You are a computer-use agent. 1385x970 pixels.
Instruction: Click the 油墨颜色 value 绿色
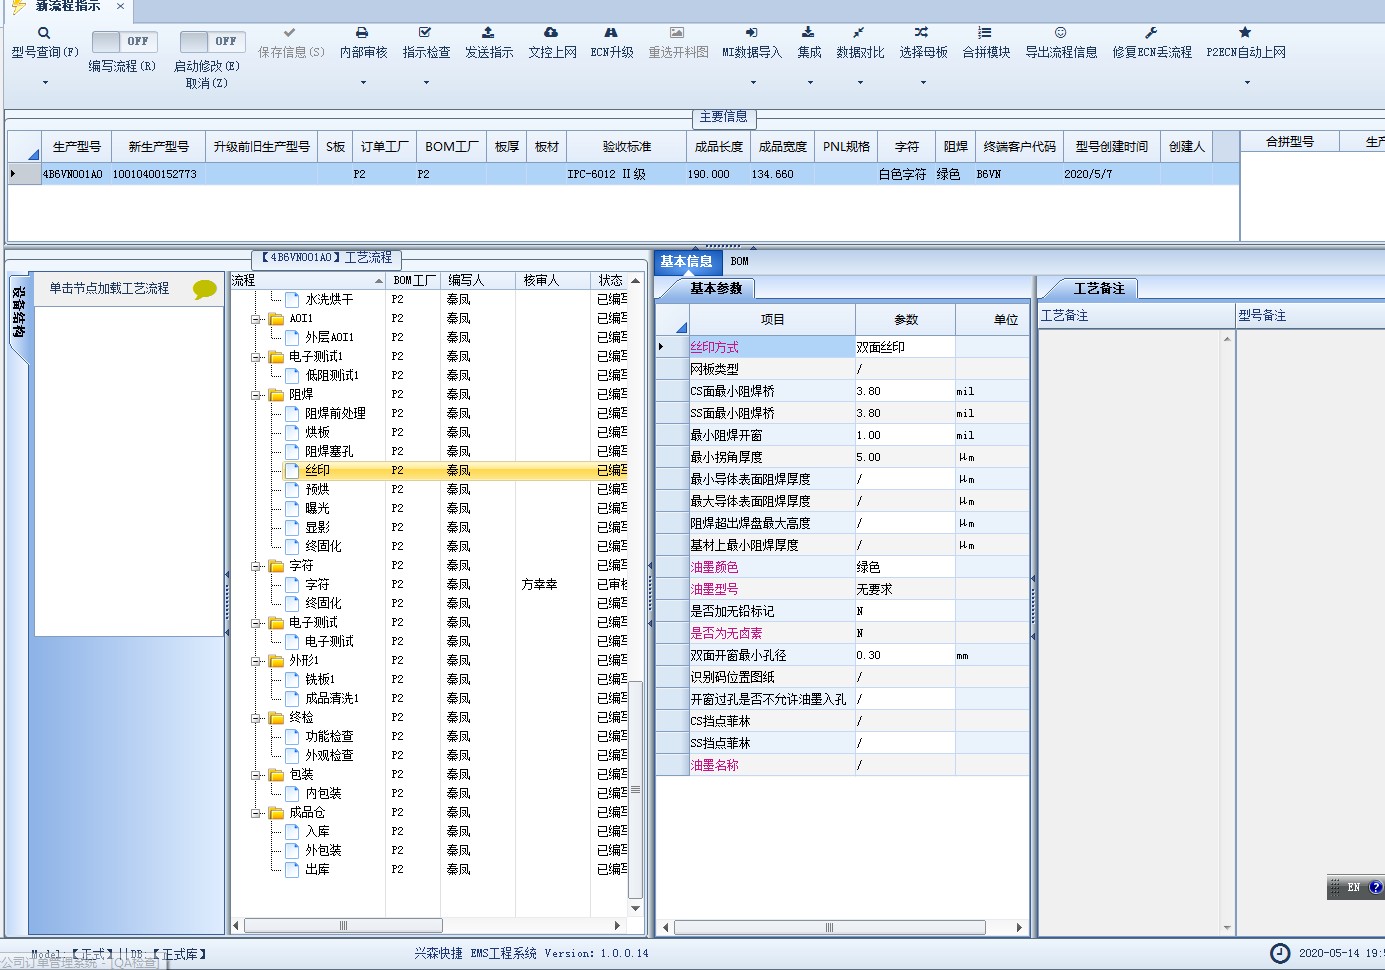[x=905, y=567]
